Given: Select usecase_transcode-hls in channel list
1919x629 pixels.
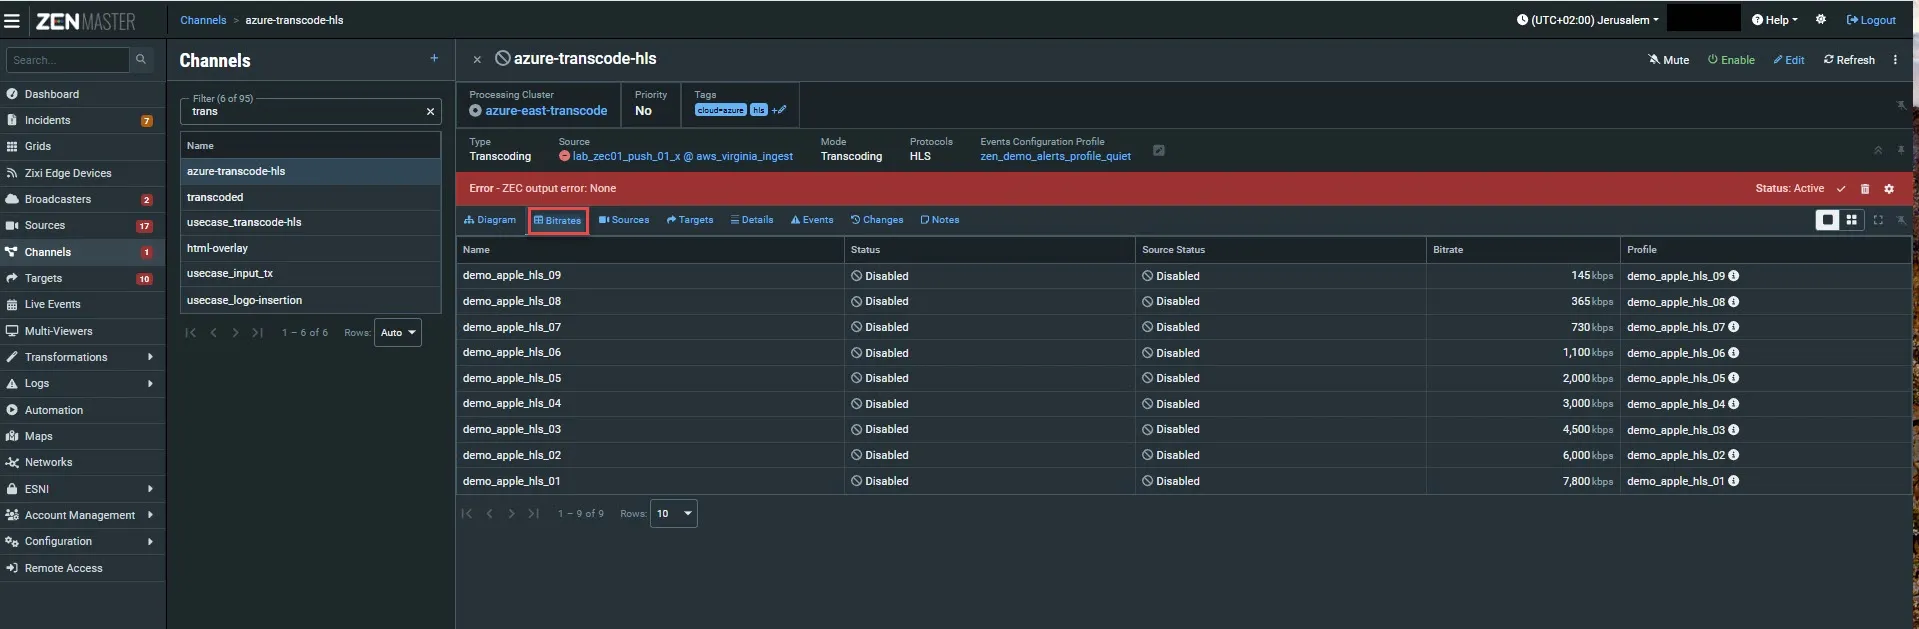Looking at the screenshot, I should (x=311, y=222).
